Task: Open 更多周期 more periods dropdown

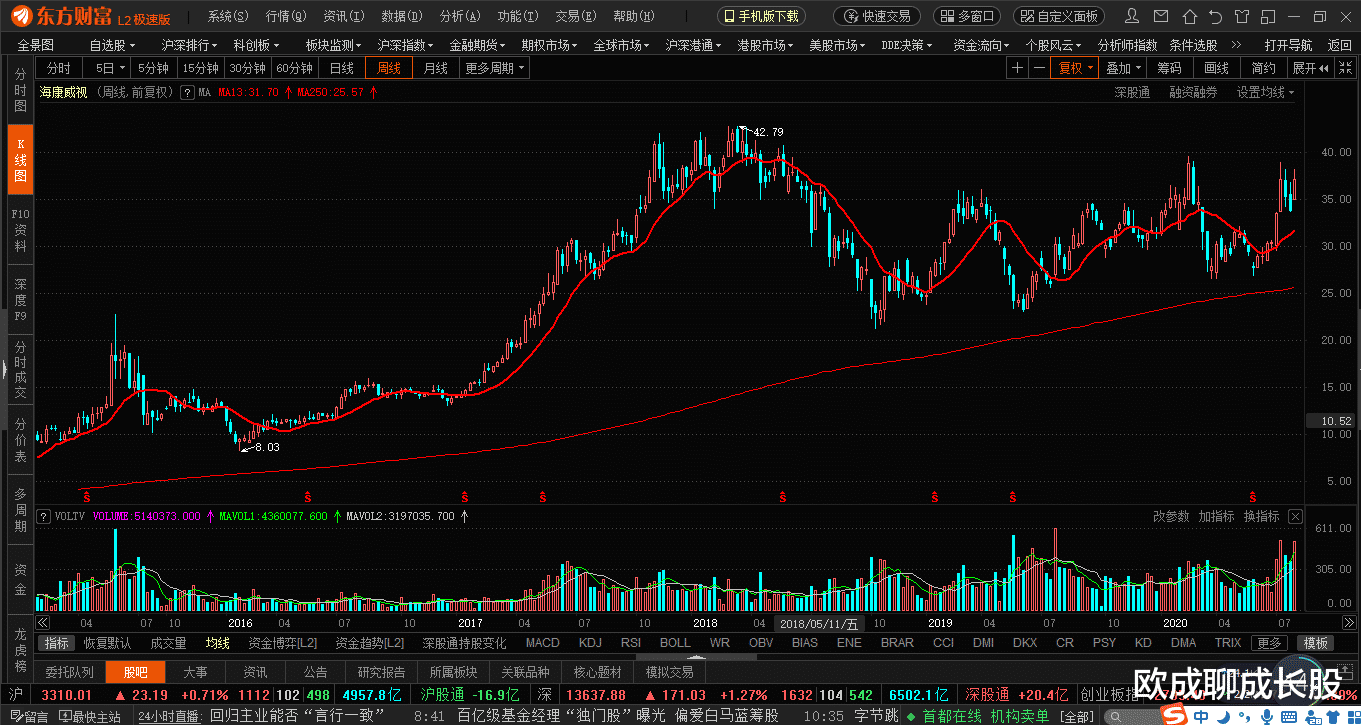Action: coord(494,68)
